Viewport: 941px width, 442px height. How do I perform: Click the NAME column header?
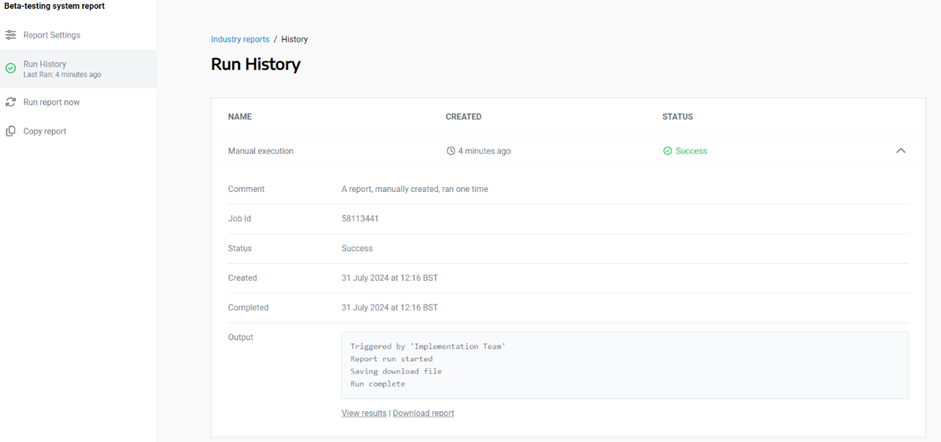tap(240, 117)
